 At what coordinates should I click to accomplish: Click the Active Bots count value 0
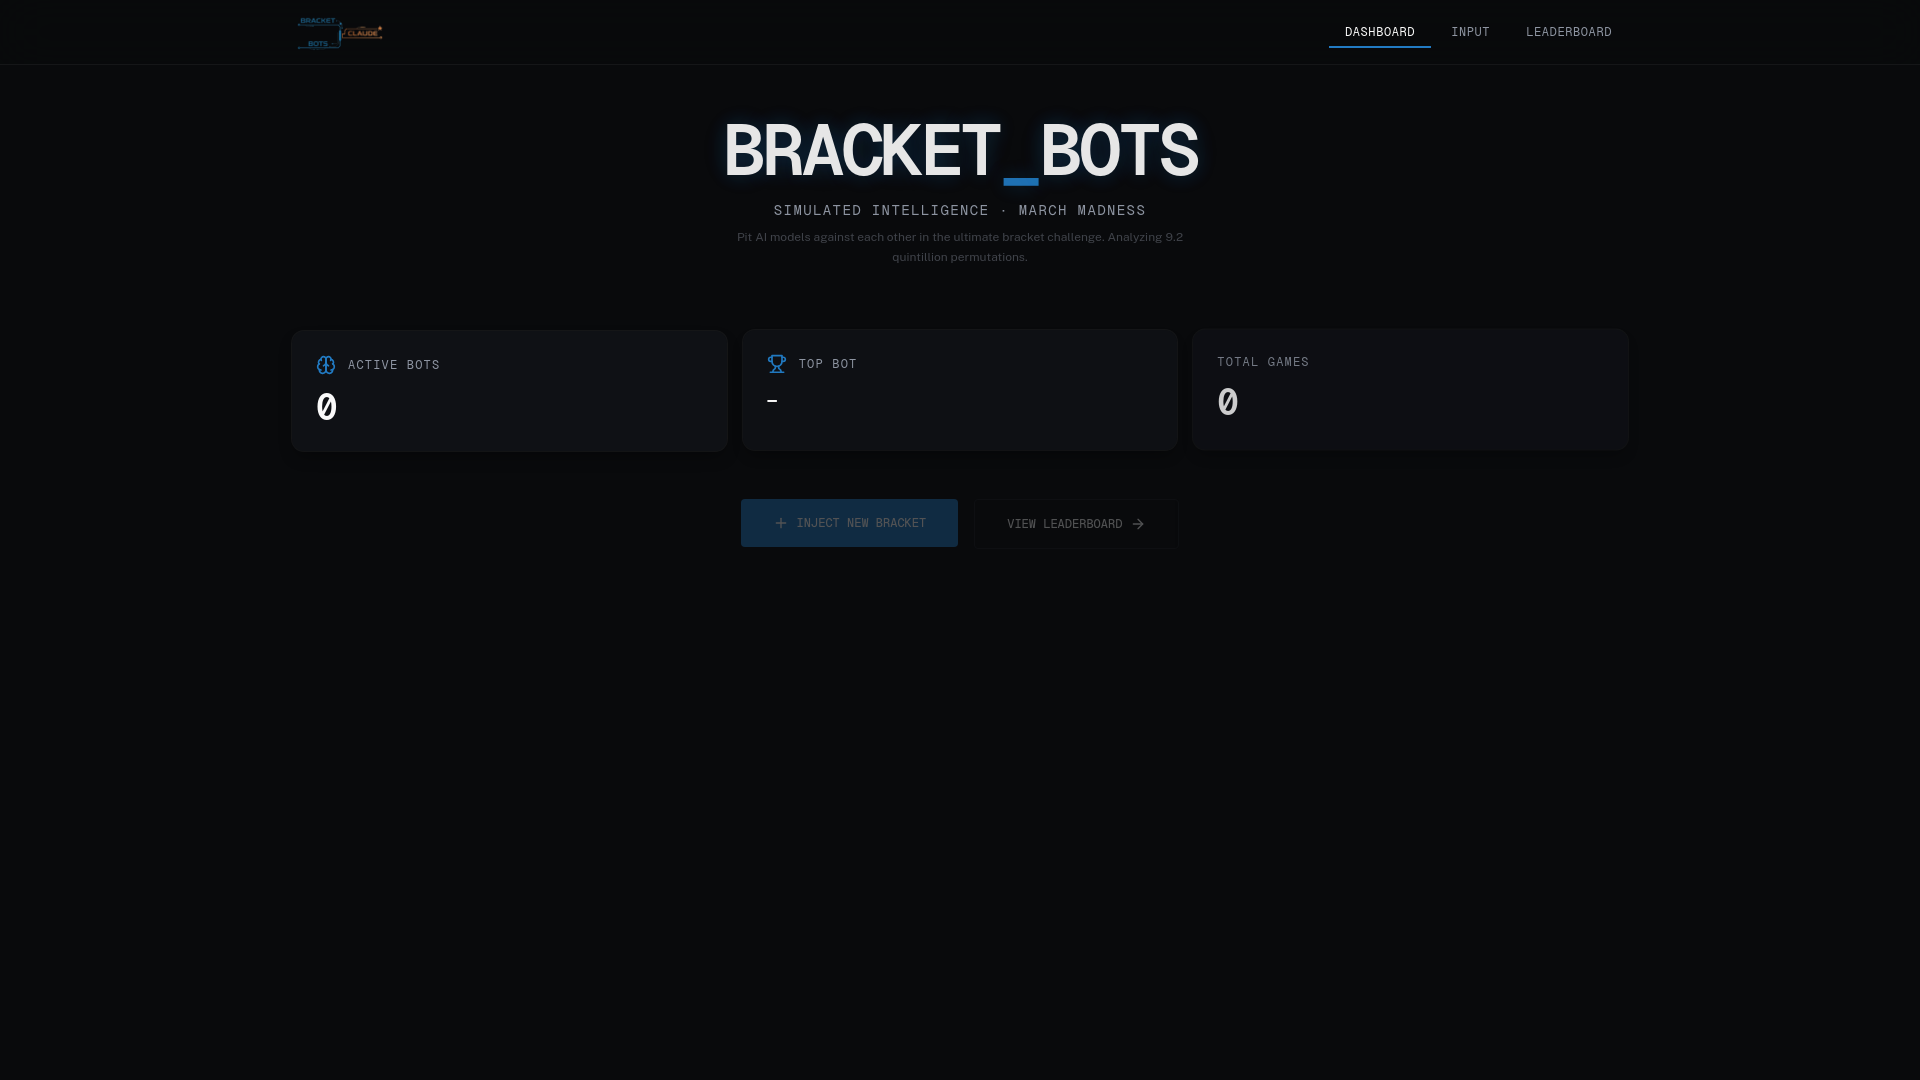click(x=326, y=408)
